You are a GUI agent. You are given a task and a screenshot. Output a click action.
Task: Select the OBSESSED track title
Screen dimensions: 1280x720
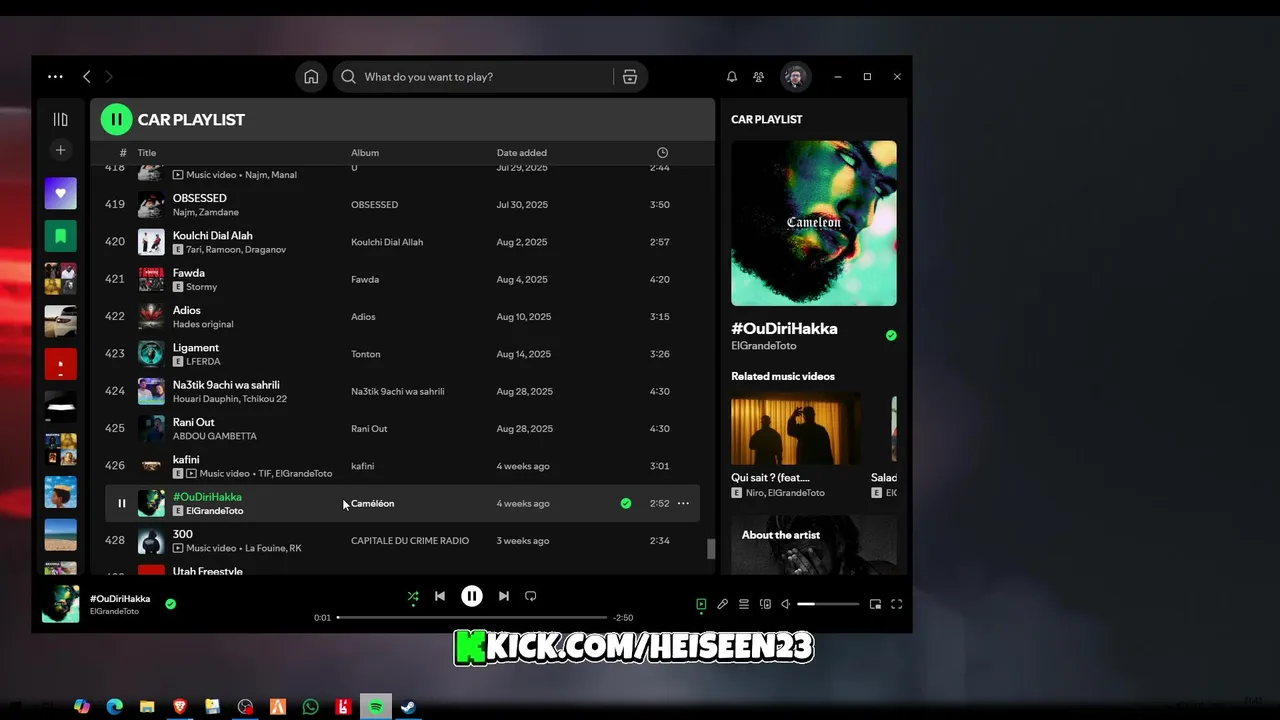point(200,198)
